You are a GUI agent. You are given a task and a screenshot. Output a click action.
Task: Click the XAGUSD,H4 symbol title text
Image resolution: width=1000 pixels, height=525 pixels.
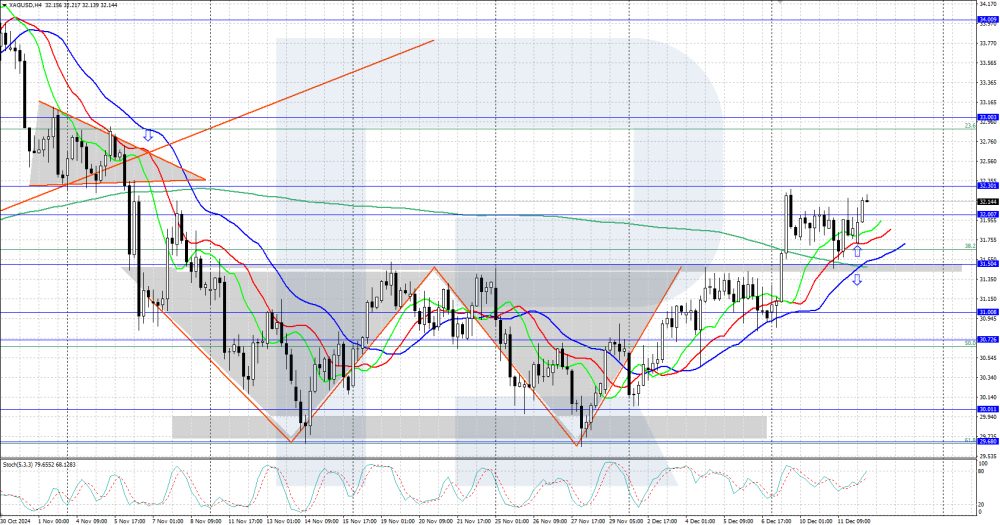[26, 6]
